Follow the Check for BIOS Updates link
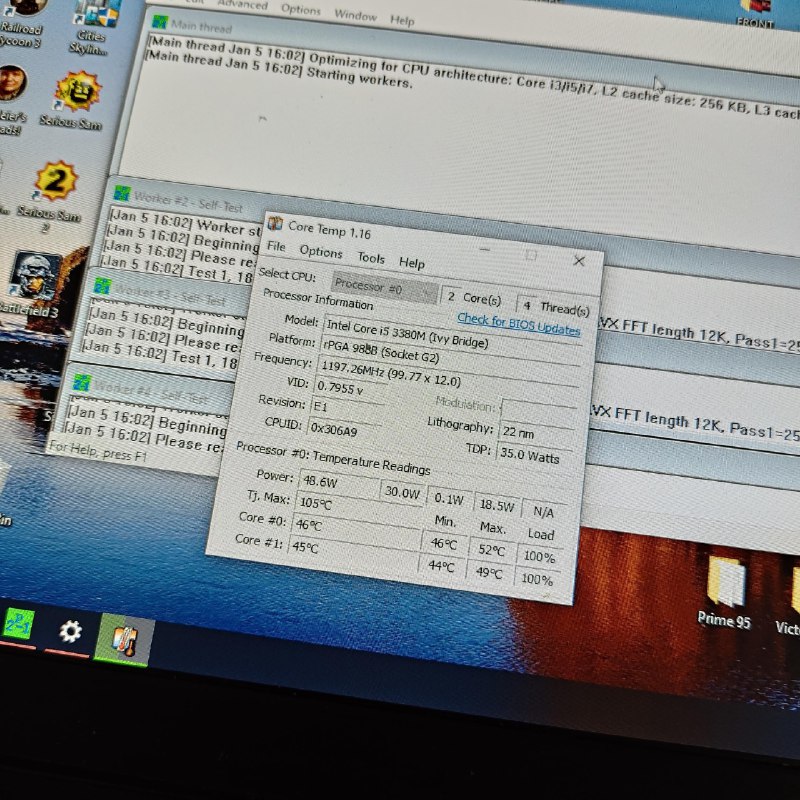The height and width of the screenshot is (800, 800). (x=518, y=323)
